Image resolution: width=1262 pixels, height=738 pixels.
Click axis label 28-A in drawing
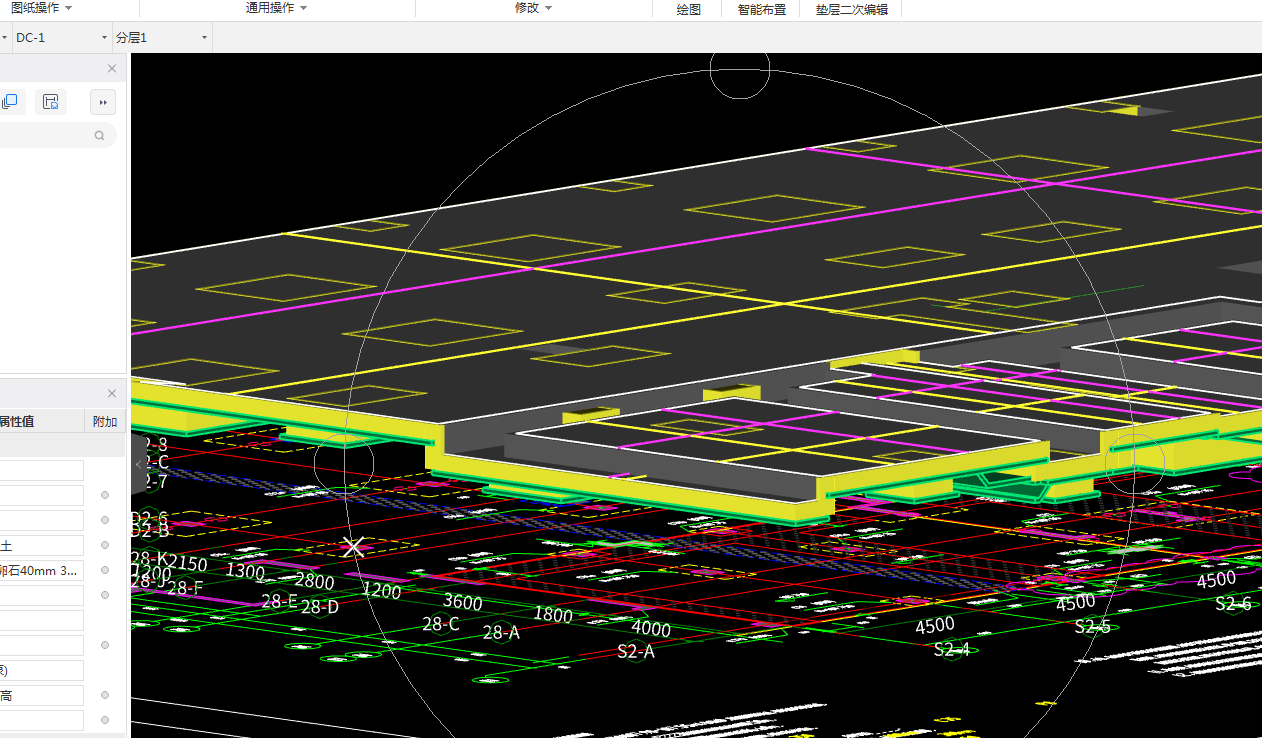pyautogui.click(x=501, y=632)
